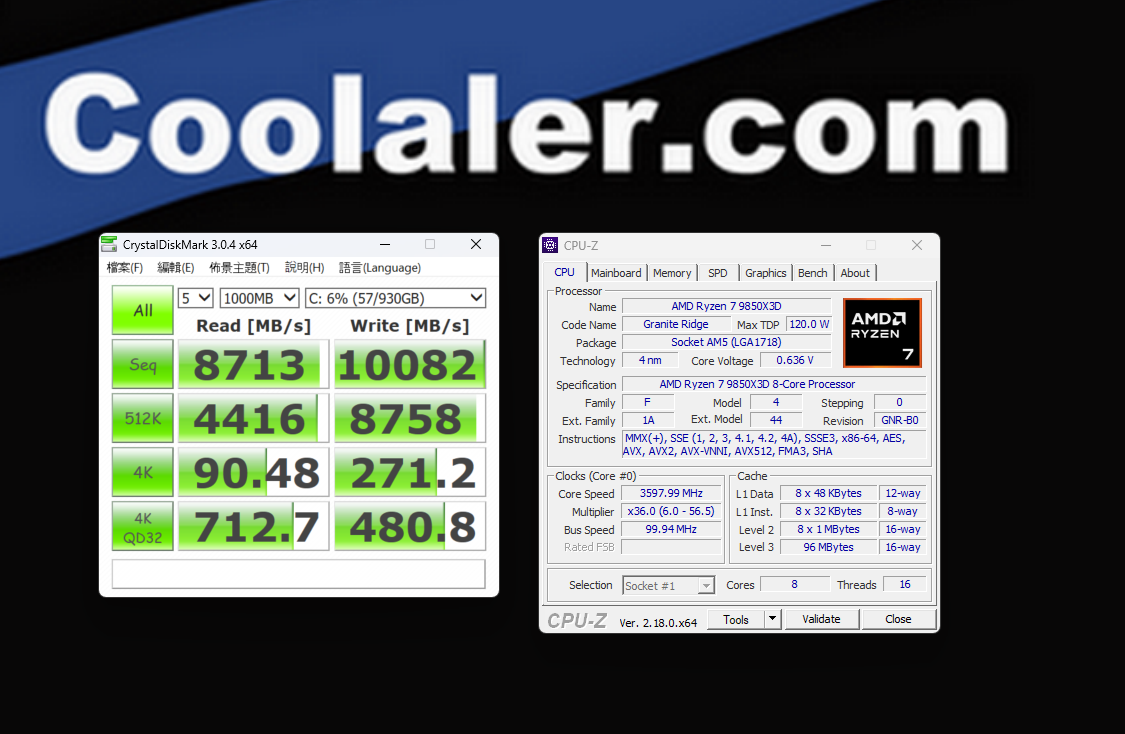The image size is (1125, 734).
Task: Click the Ext. Model value 44
Action: pos(776,420)
